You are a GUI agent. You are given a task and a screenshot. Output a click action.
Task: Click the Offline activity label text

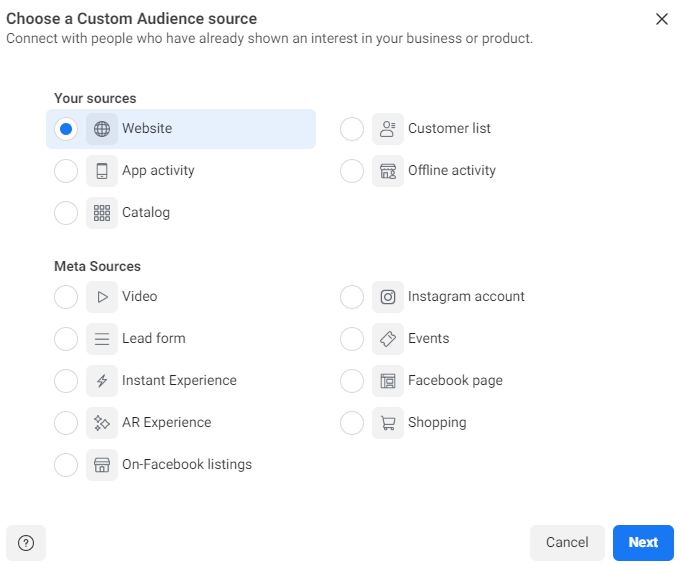tap(452, 171)
